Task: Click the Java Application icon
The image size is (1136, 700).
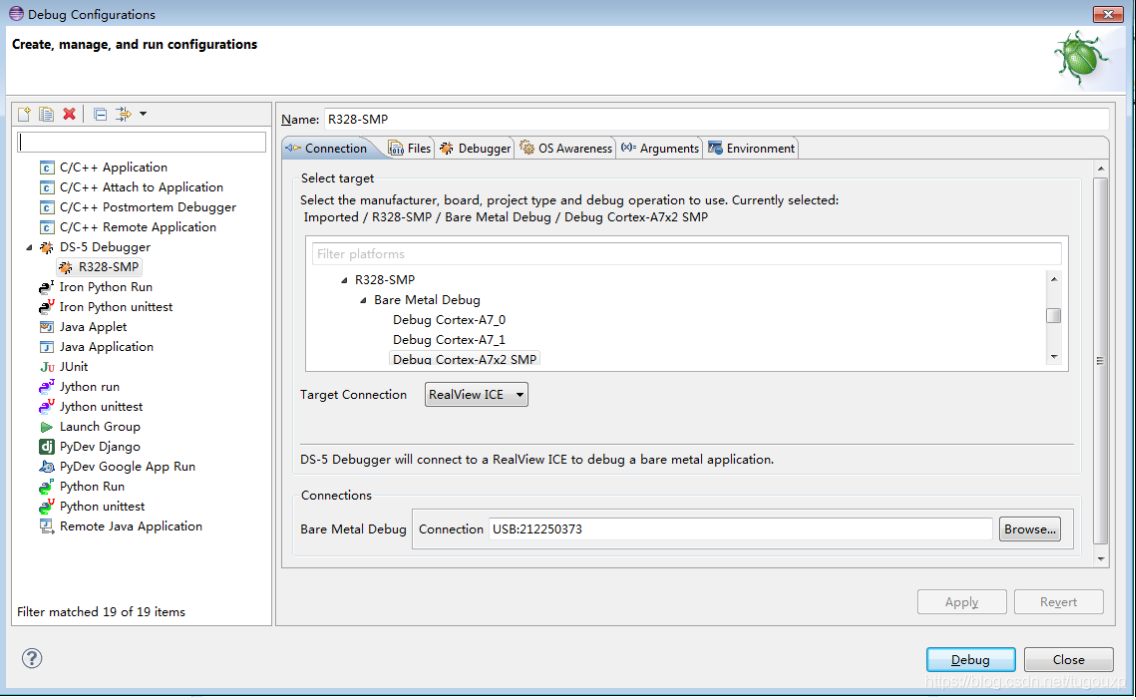Action: 46,347
